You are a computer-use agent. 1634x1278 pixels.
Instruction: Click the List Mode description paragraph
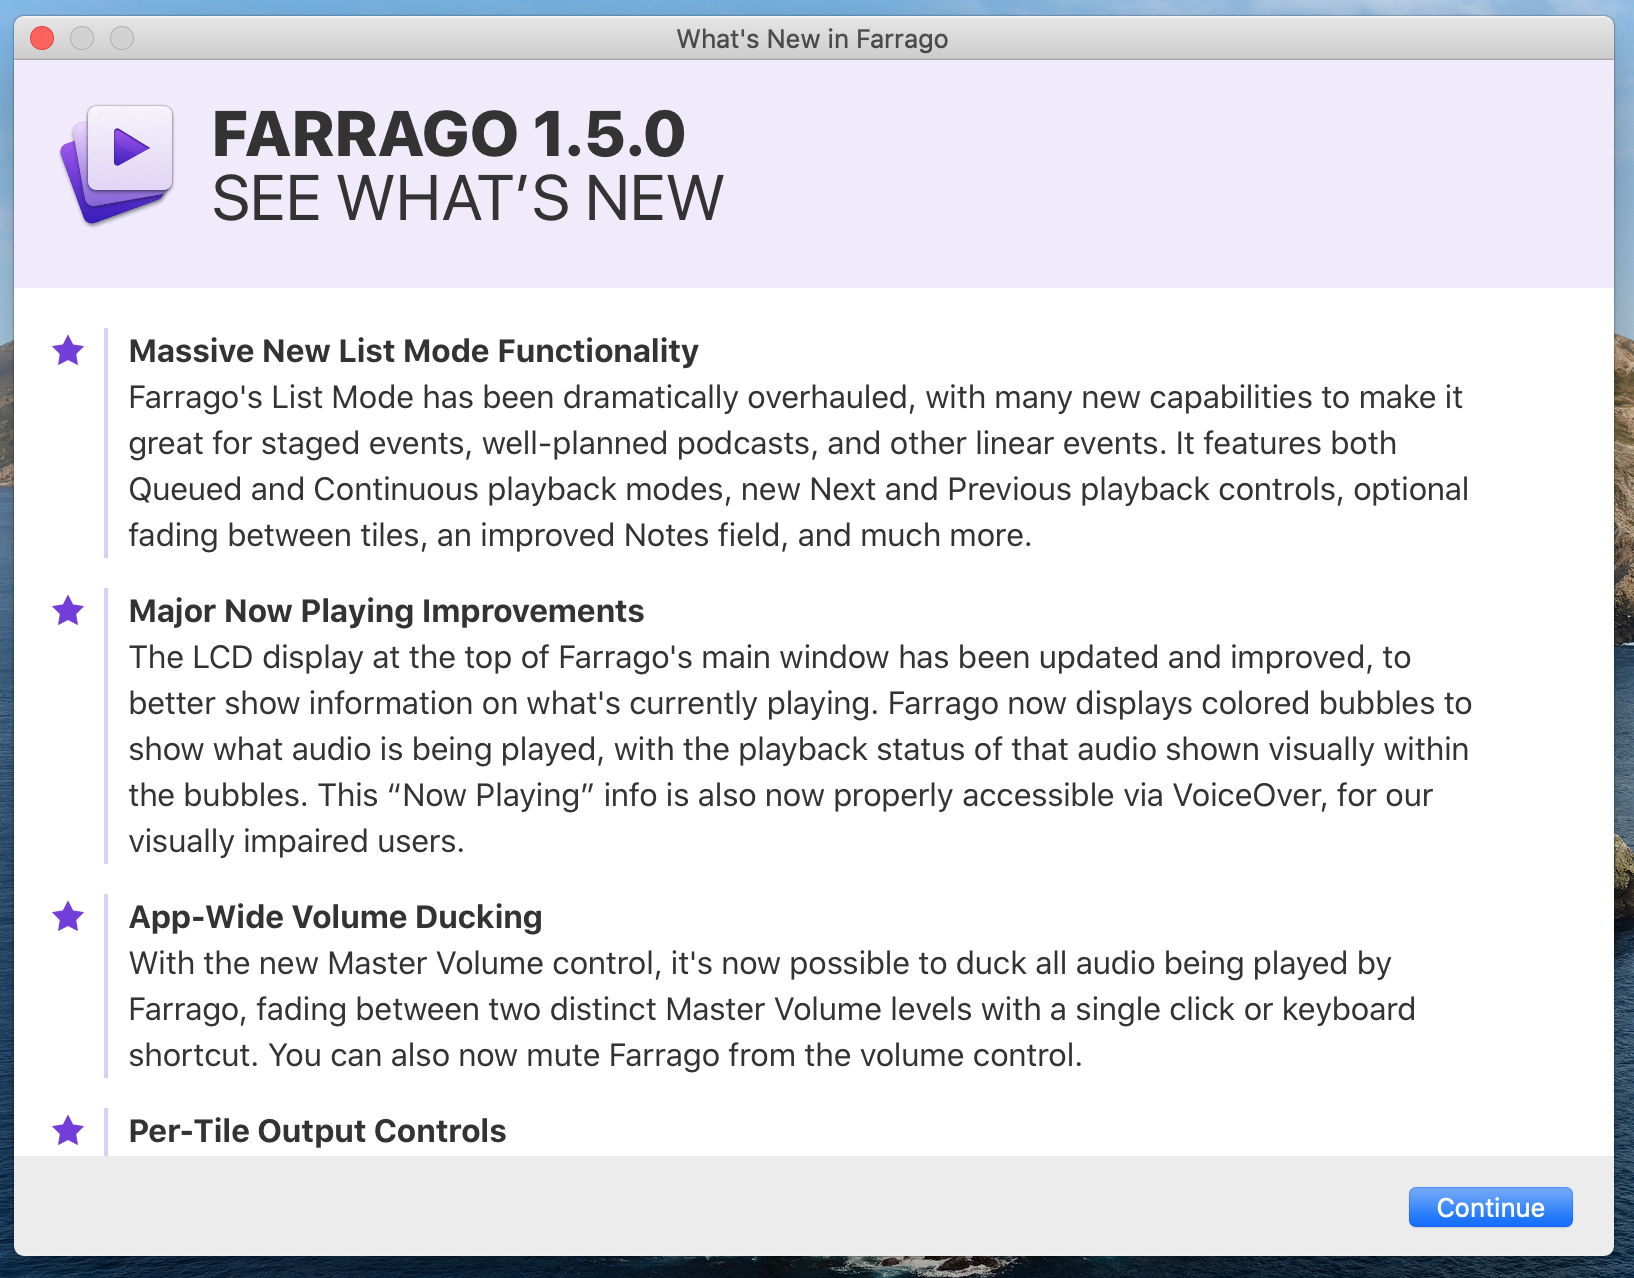click(798, 466)
